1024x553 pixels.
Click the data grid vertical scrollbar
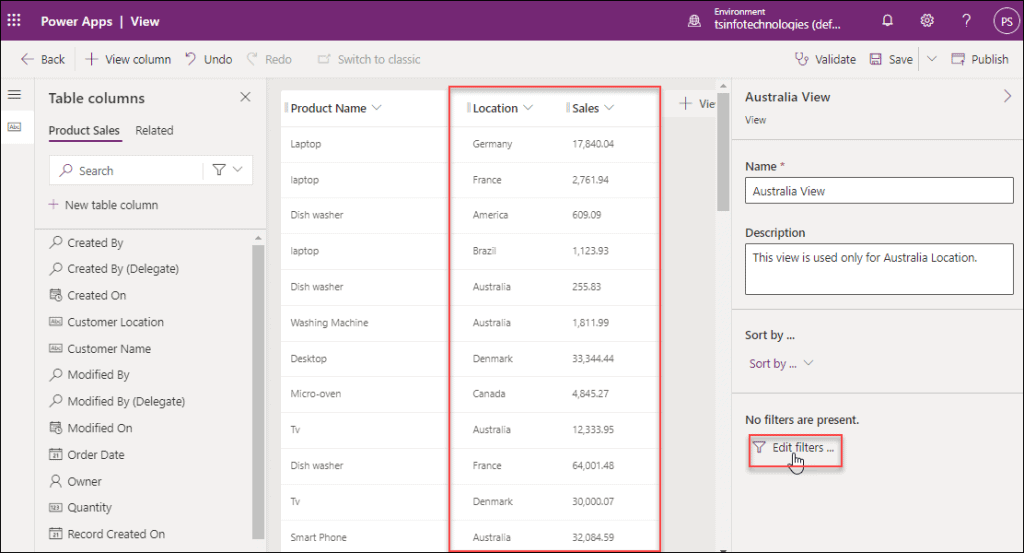[723, 151]
